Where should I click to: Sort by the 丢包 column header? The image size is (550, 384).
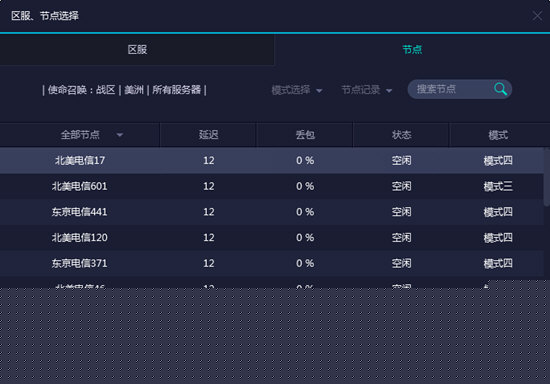pos(305,135)
